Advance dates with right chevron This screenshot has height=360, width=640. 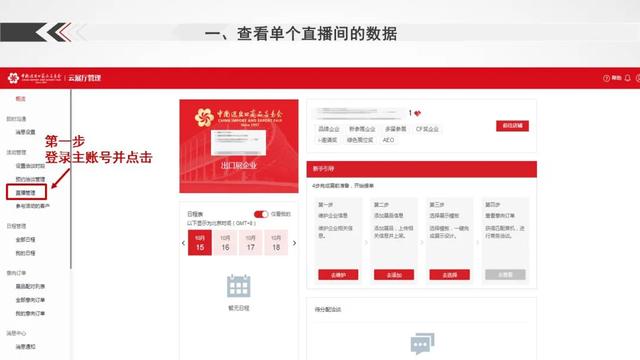(294, 243)
